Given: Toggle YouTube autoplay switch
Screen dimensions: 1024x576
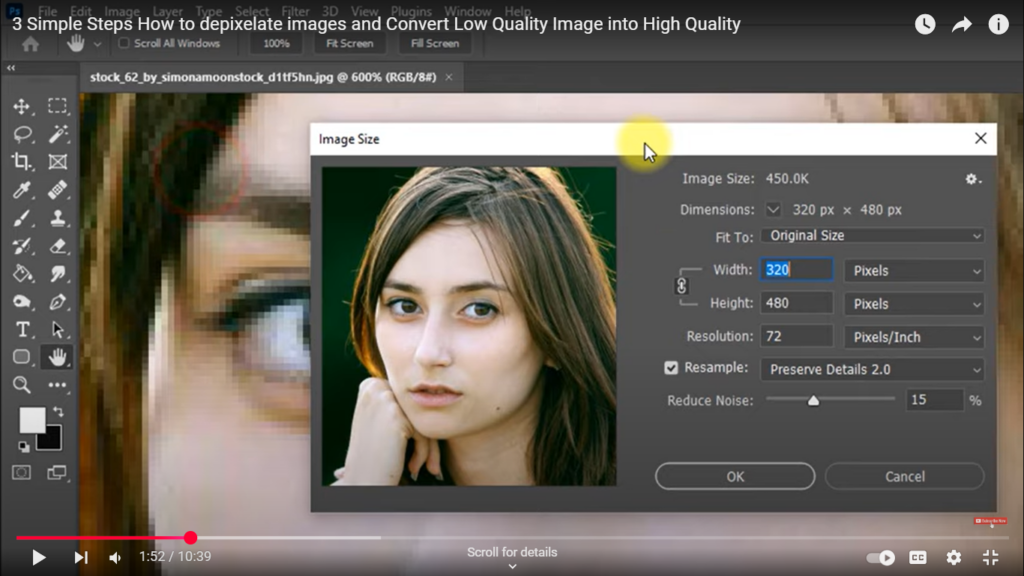Looking at the screenshot, I should [880, 558].
